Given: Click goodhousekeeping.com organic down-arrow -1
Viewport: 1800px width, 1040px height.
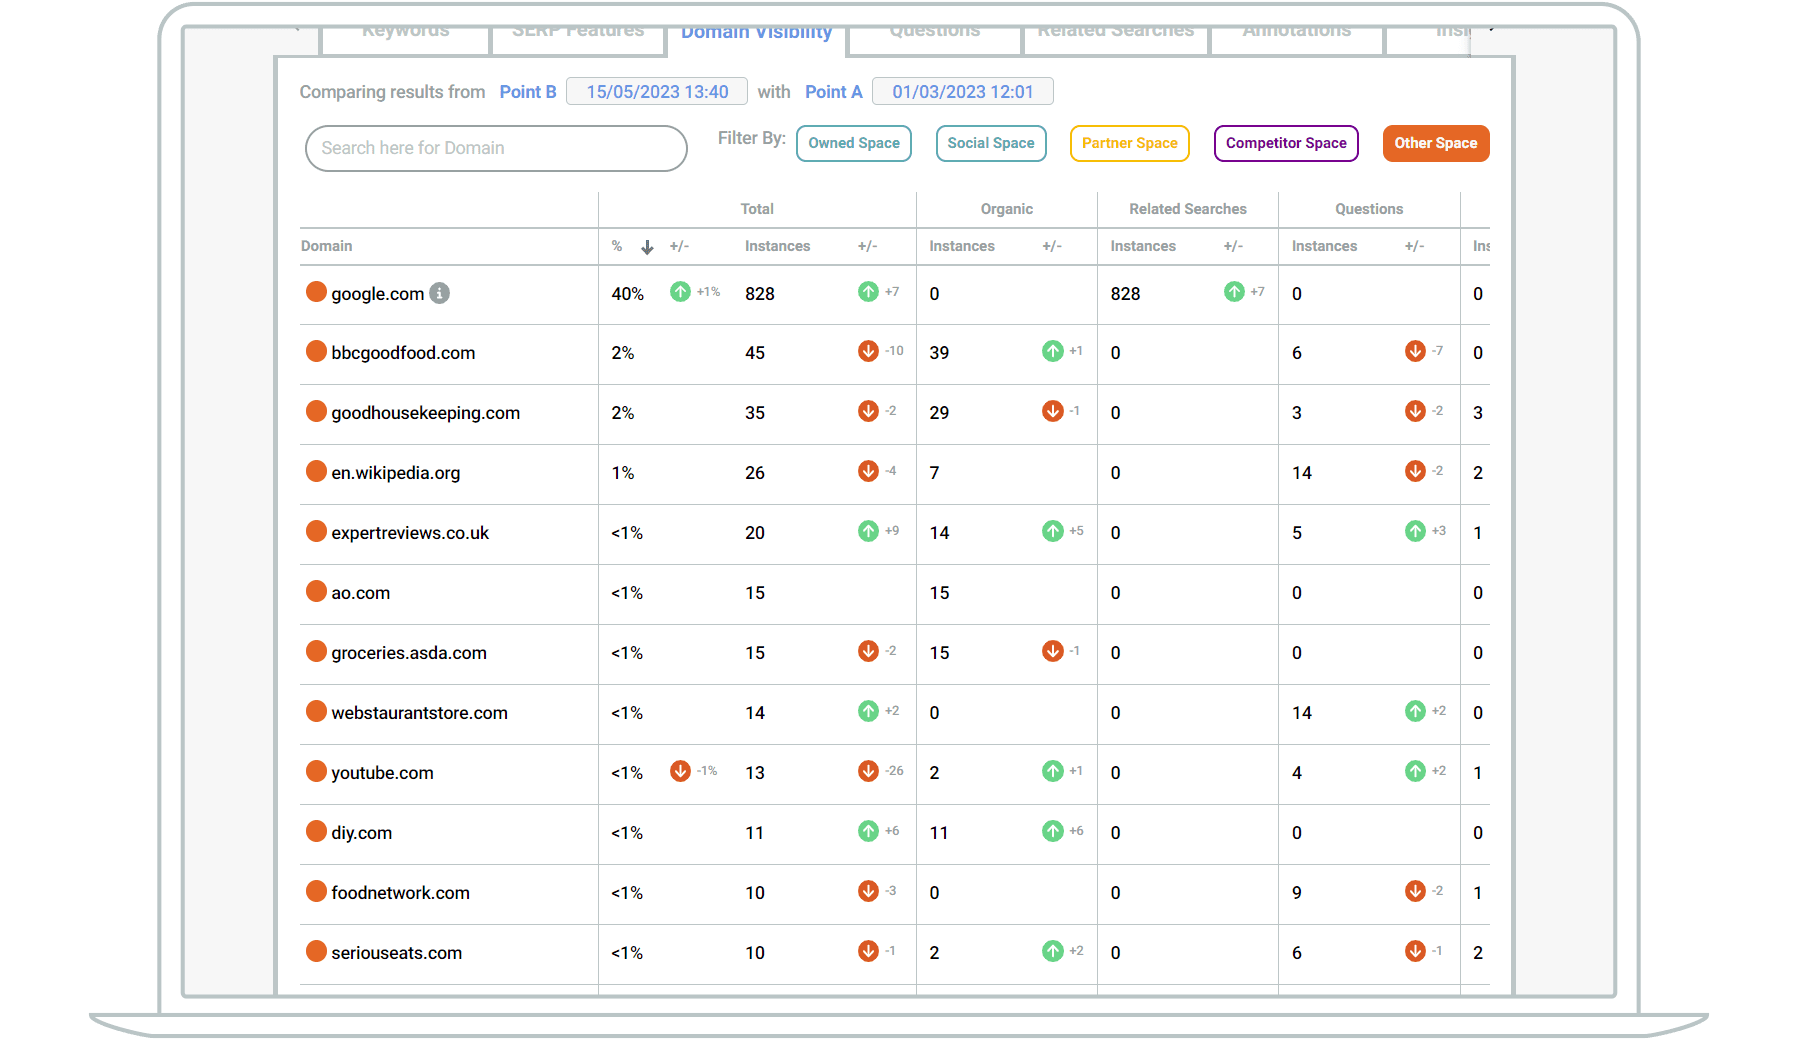Looking at the screenshot, I should click(1052, 411).
